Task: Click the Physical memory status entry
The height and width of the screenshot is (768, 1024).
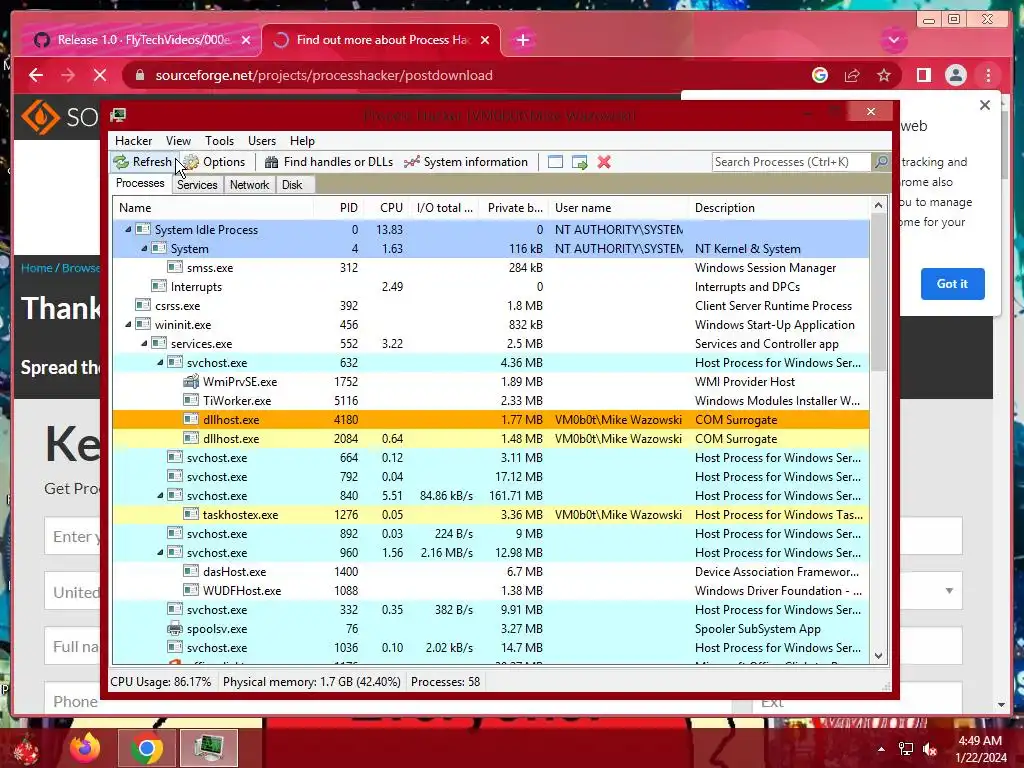Action: (x=312, y=682)
